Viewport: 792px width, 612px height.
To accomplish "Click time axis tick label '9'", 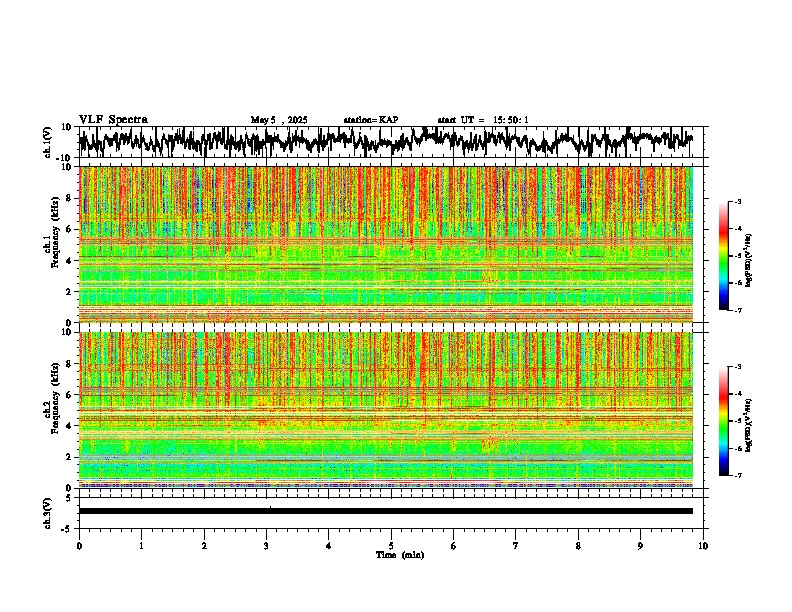I will pos(640,546).
